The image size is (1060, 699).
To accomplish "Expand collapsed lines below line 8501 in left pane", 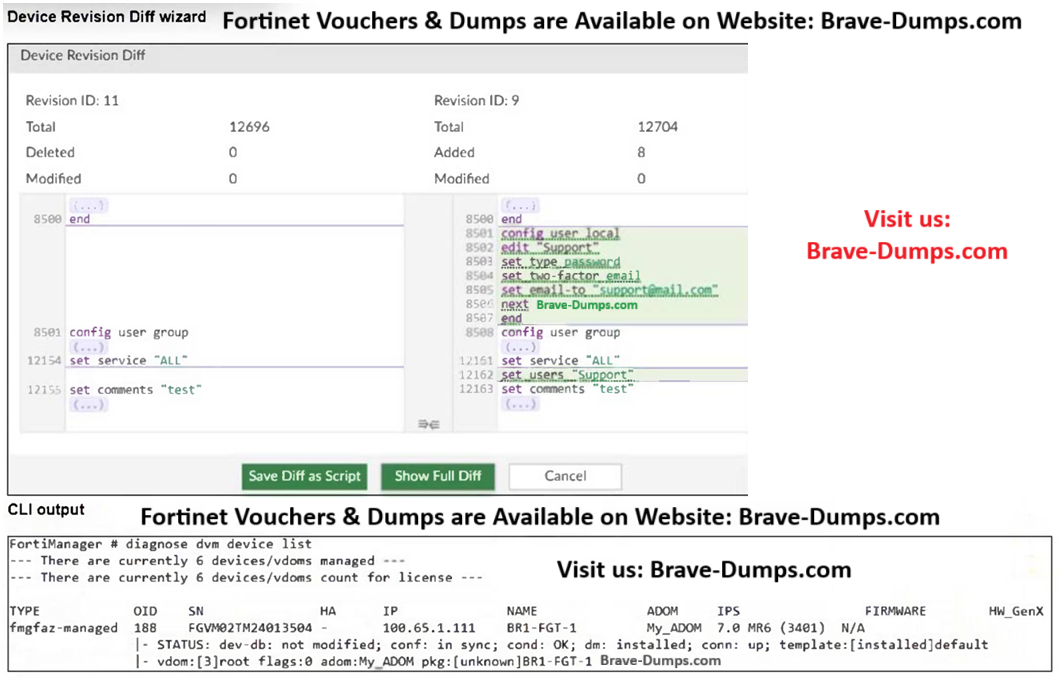I will [89, 346].
